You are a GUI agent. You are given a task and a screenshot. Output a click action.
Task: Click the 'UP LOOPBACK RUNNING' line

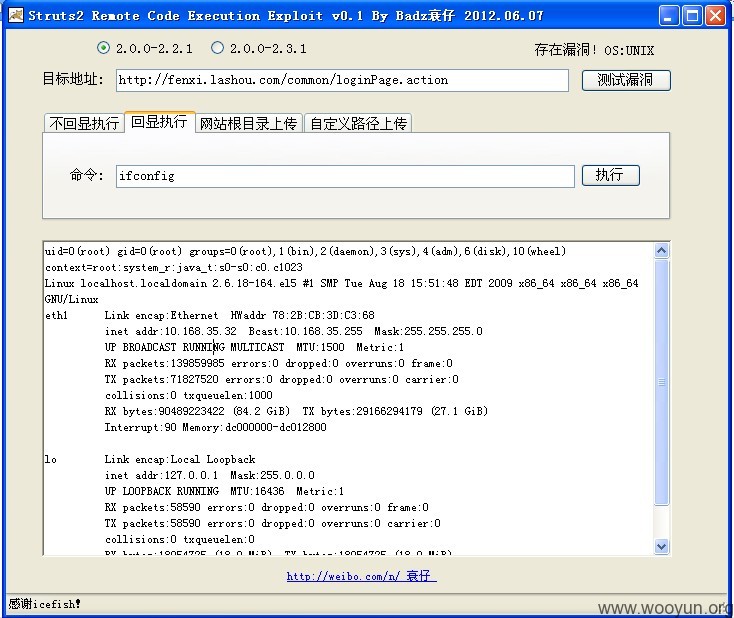224,491
